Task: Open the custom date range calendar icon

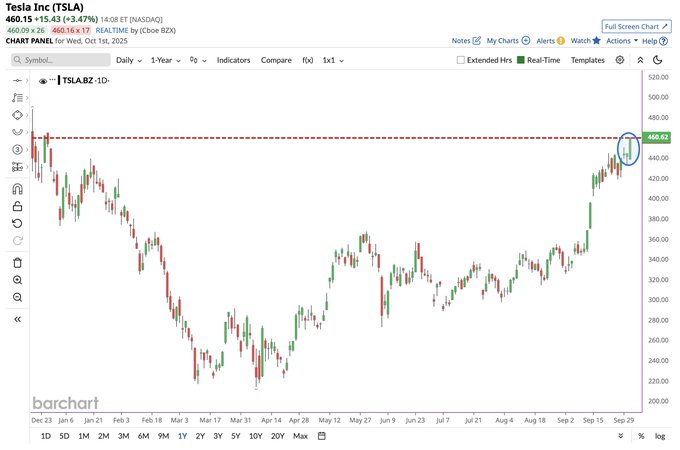Action: coord(321,436)
